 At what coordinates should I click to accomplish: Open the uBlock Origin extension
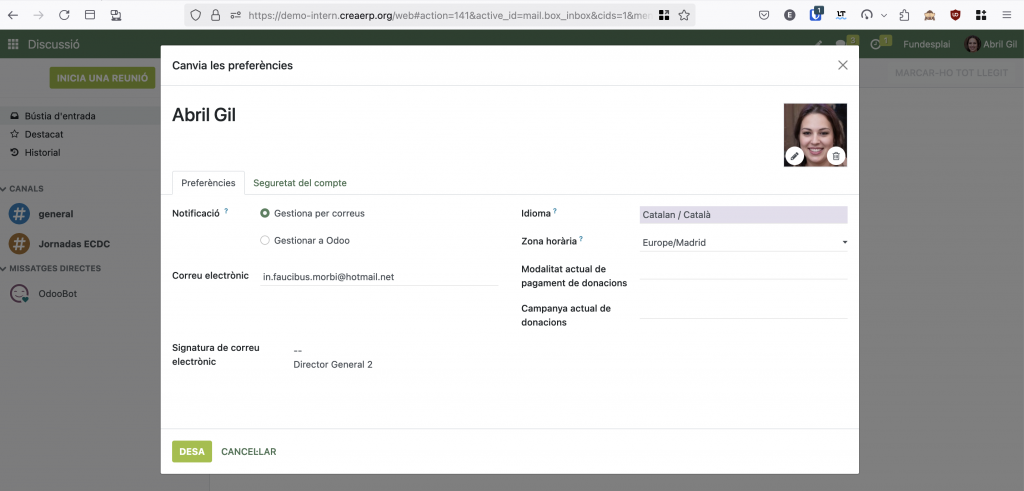click(955, 15)
